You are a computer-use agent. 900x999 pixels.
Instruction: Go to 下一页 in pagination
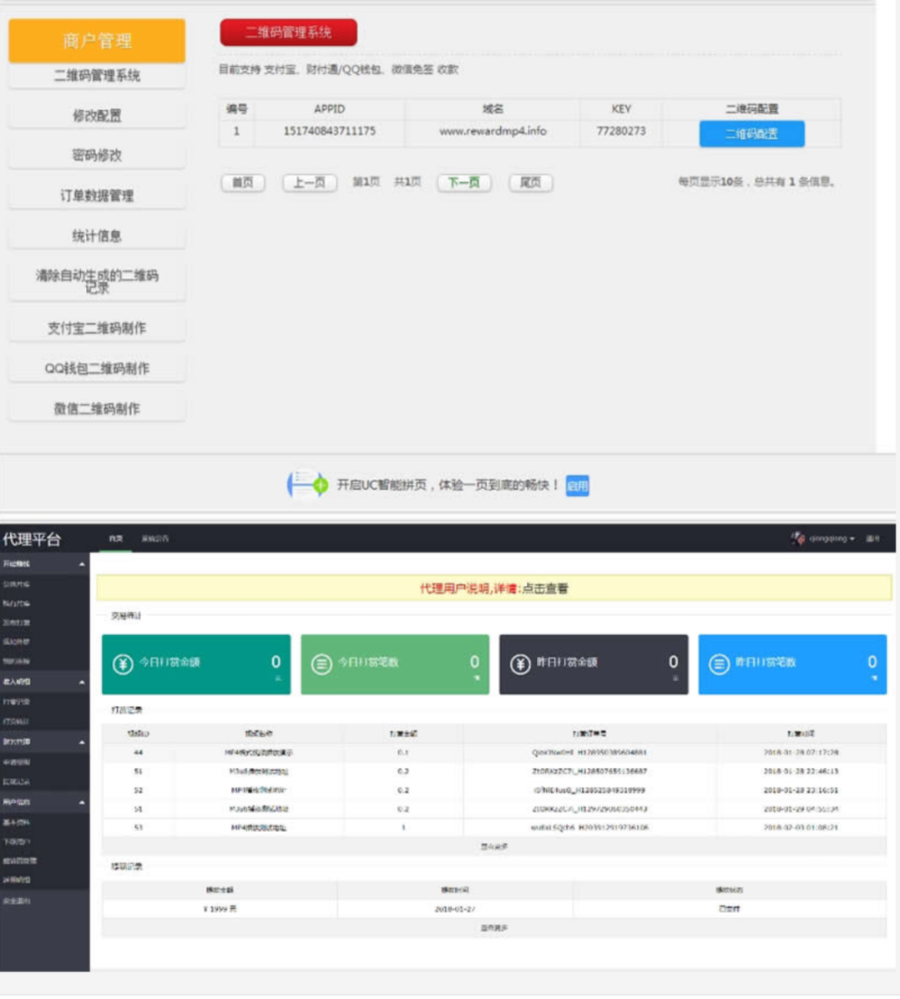[464, 183]
